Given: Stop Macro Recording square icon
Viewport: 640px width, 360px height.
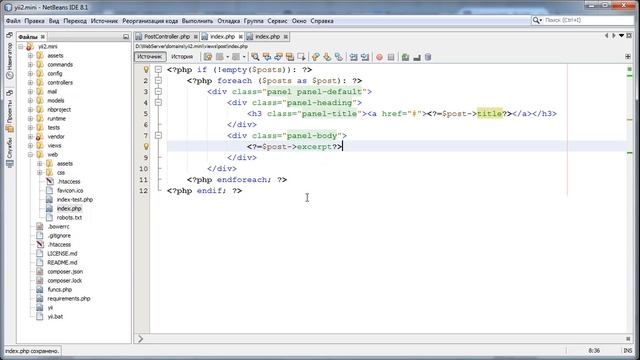Looking at the screenshot, I should click(391, 57).
